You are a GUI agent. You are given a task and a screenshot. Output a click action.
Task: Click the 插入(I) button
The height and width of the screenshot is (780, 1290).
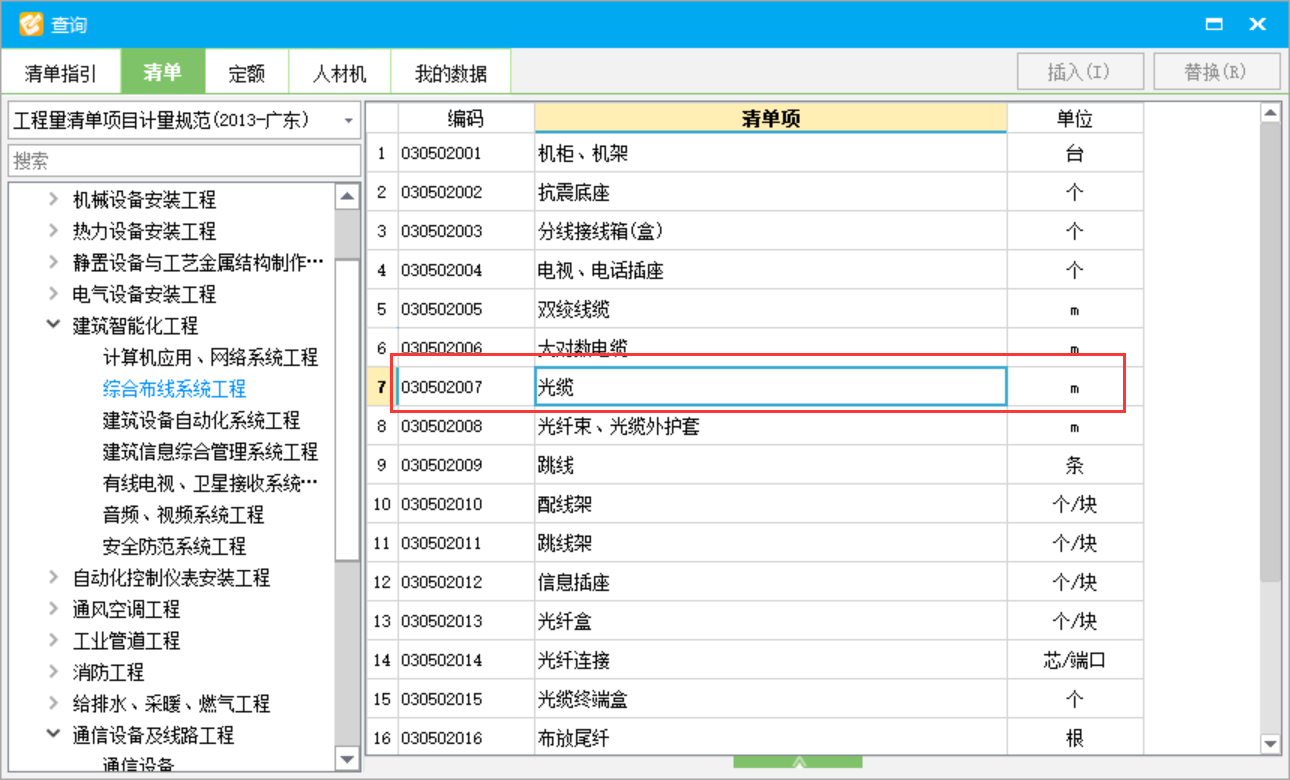point(1079,72)
